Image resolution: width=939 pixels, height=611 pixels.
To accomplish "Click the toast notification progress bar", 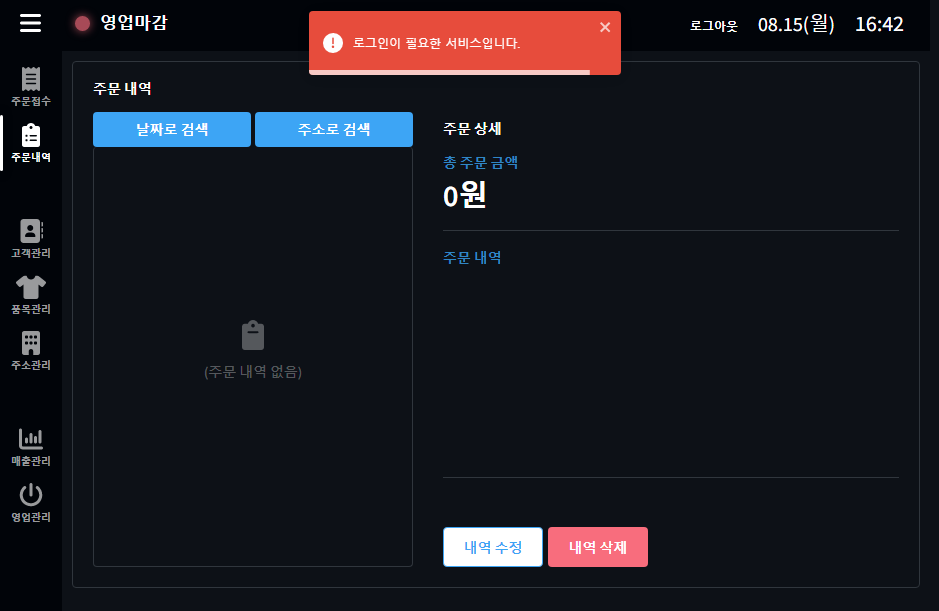I will [448, 71].
